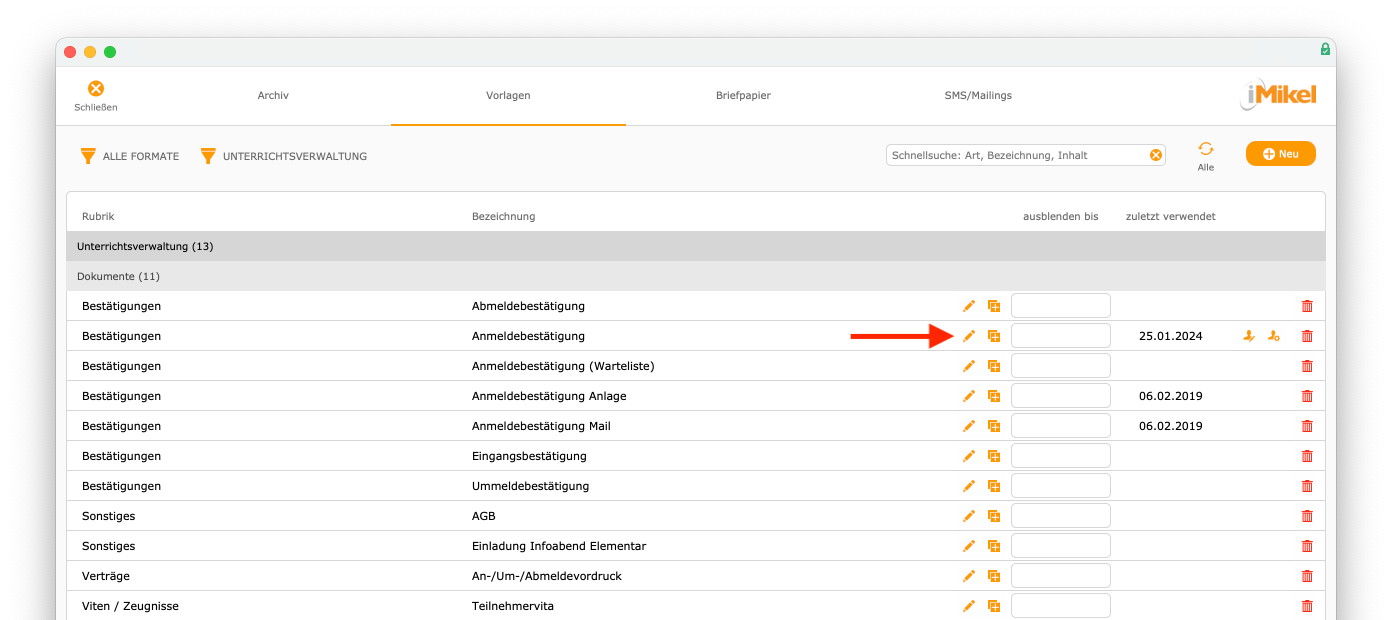
Task: Click ausblenden bis field for Anmeldebestätigung Mail
Action: 1061,426
